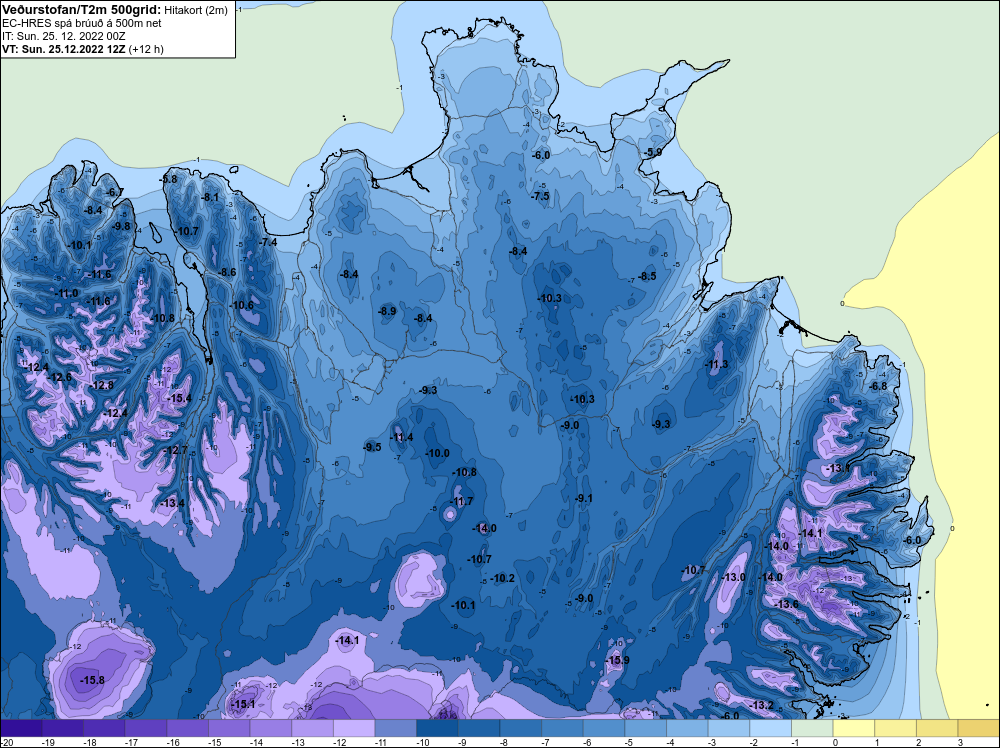Click the -12.8 temperature reading

coord(102,385)
